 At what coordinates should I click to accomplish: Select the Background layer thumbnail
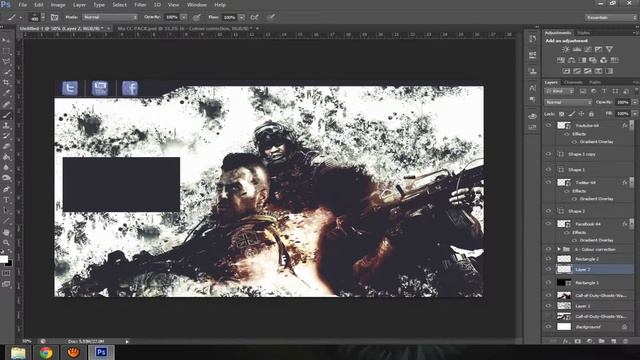(564, 327)
